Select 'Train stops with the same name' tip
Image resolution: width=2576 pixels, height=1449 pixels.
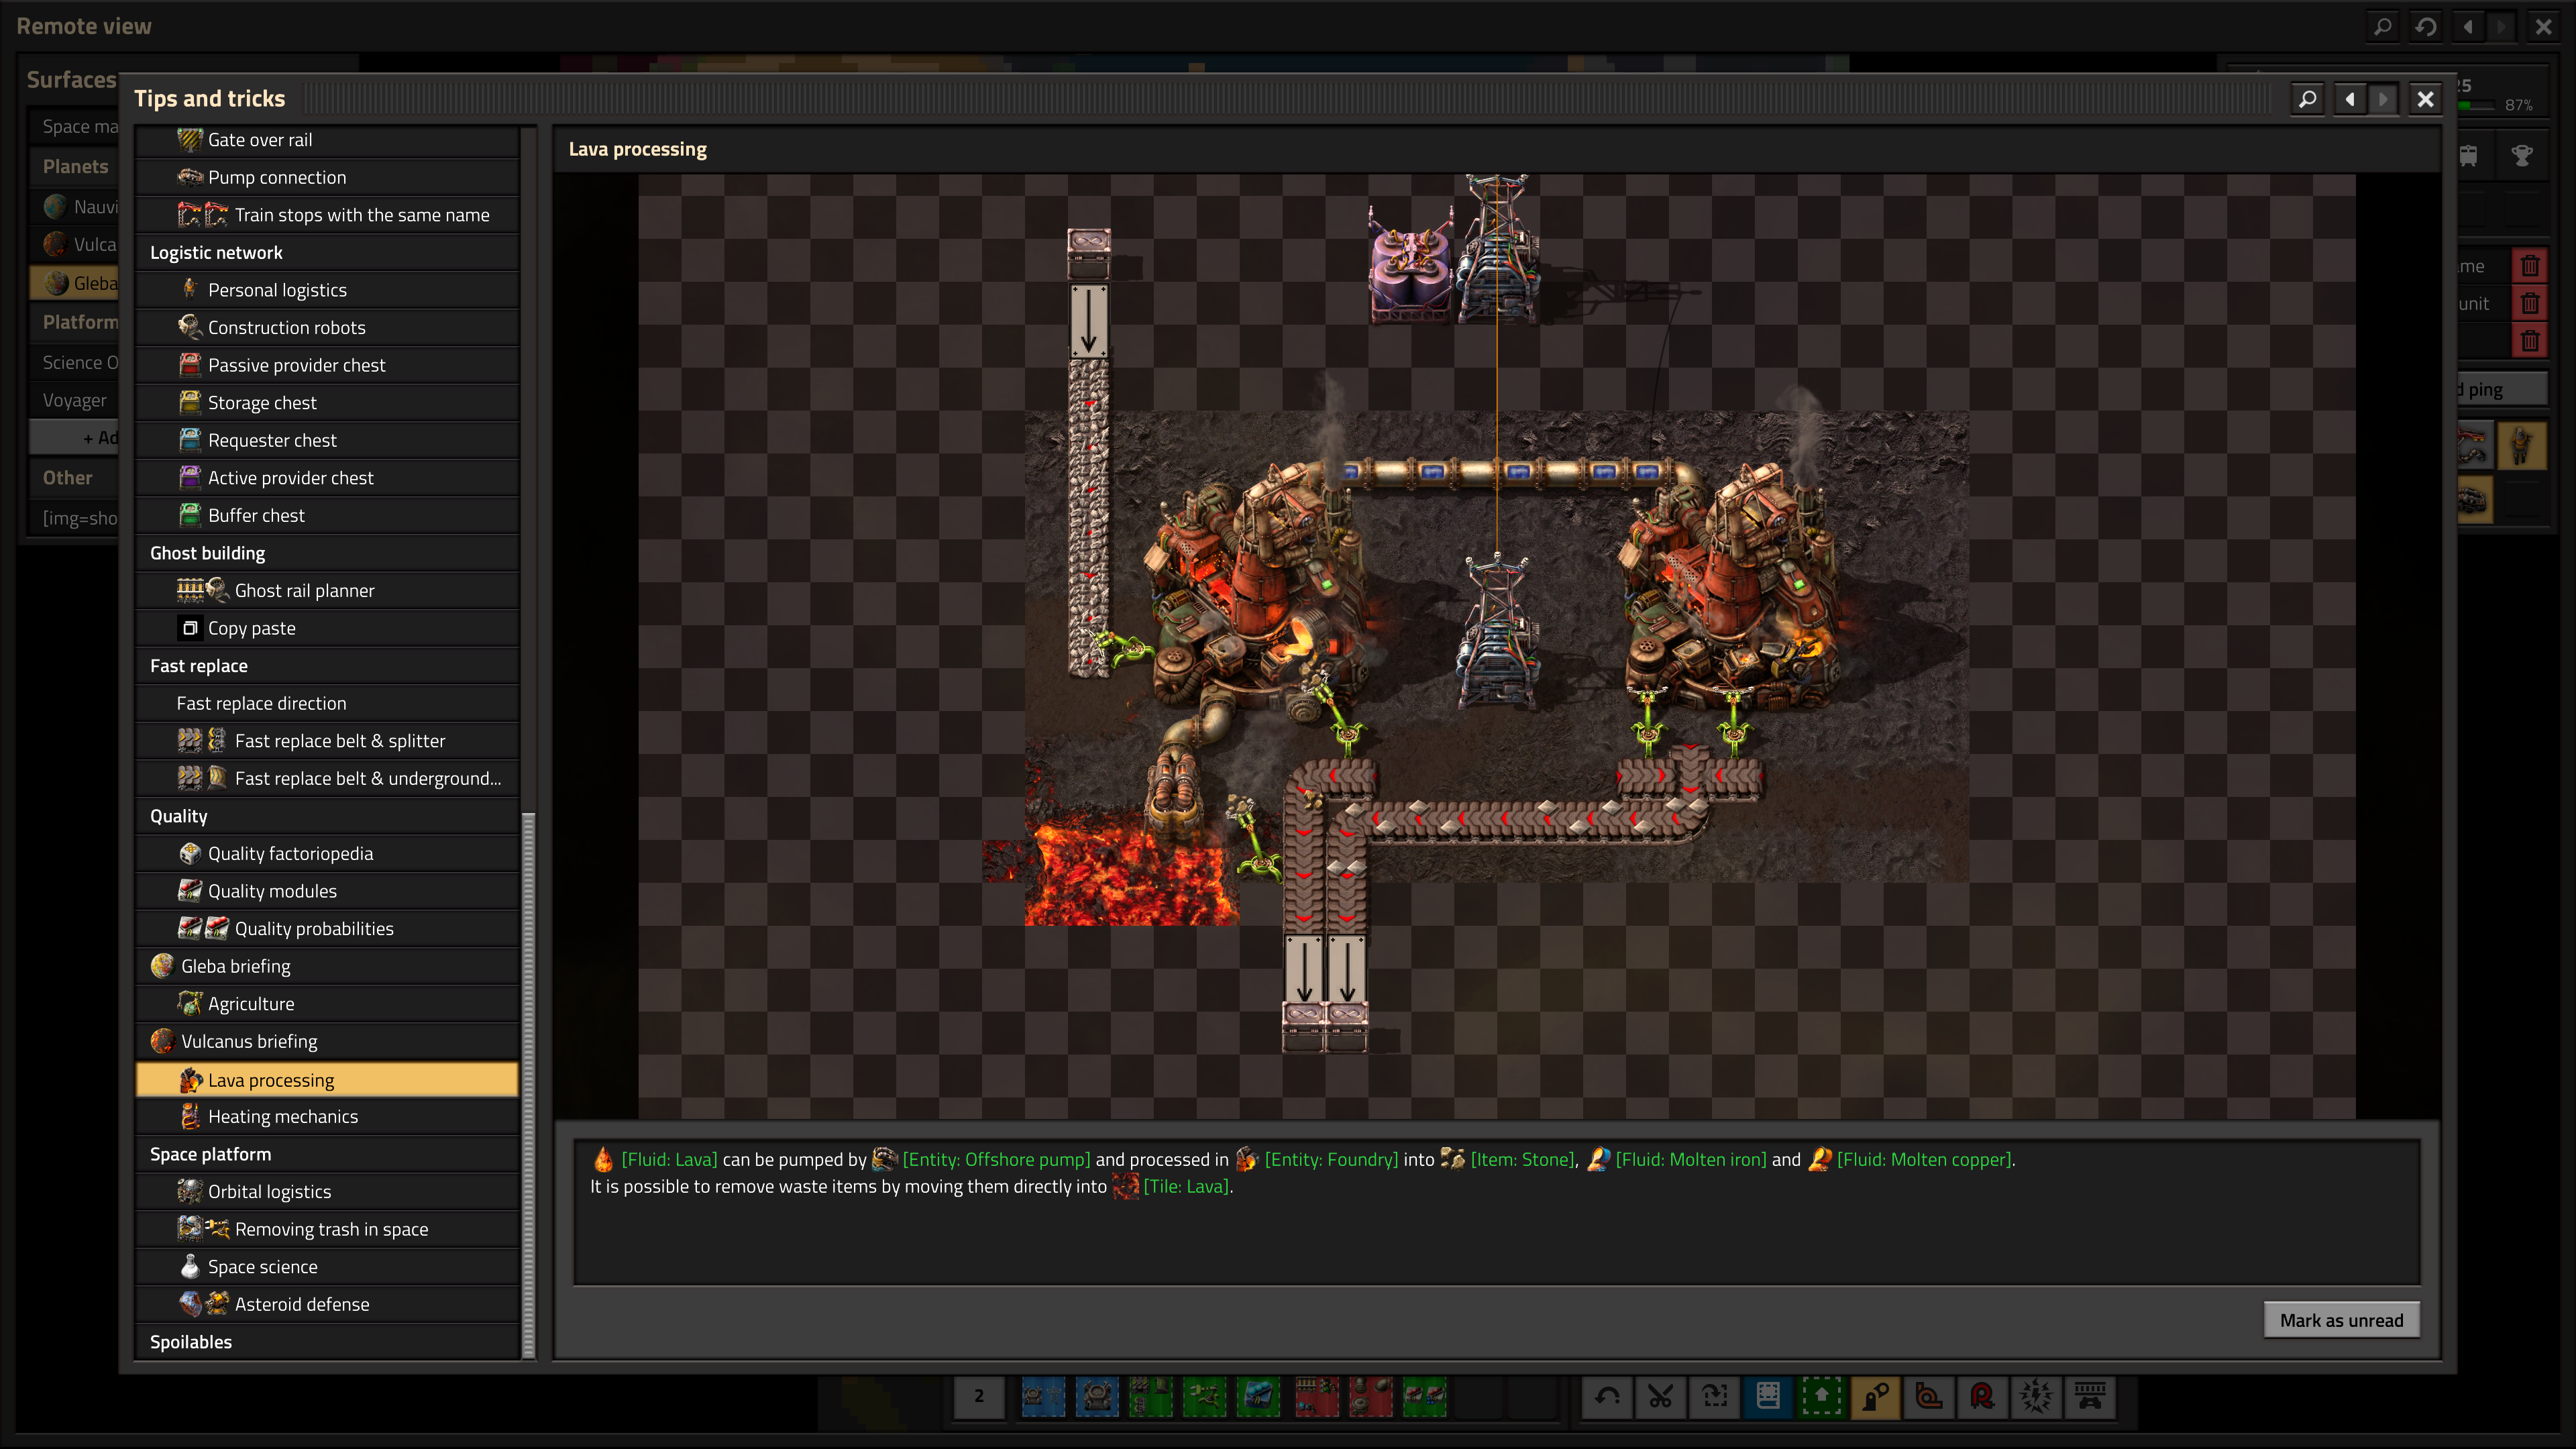(328, 215)
